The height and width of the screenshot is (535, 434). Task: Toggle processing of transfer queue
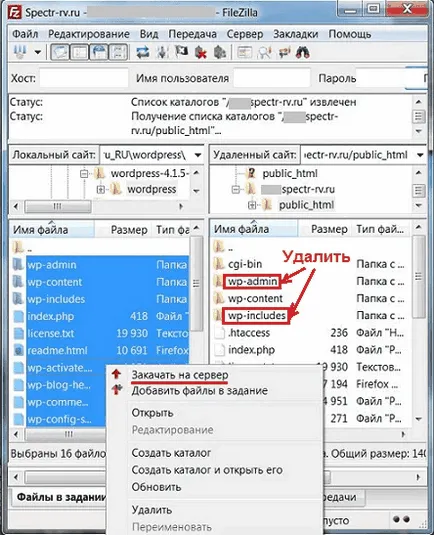click(x=162, y=53)
